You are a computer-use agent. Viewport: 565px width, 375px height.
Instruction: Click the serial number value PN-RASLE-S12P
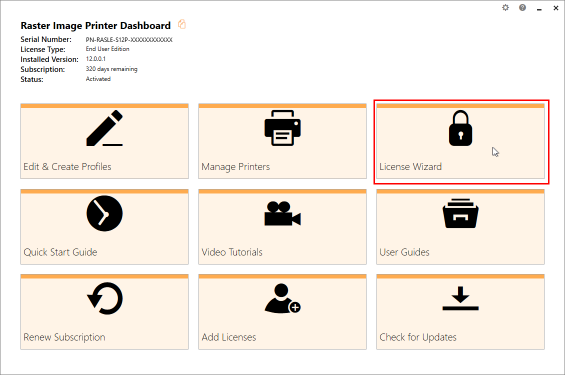coord(129,40)
